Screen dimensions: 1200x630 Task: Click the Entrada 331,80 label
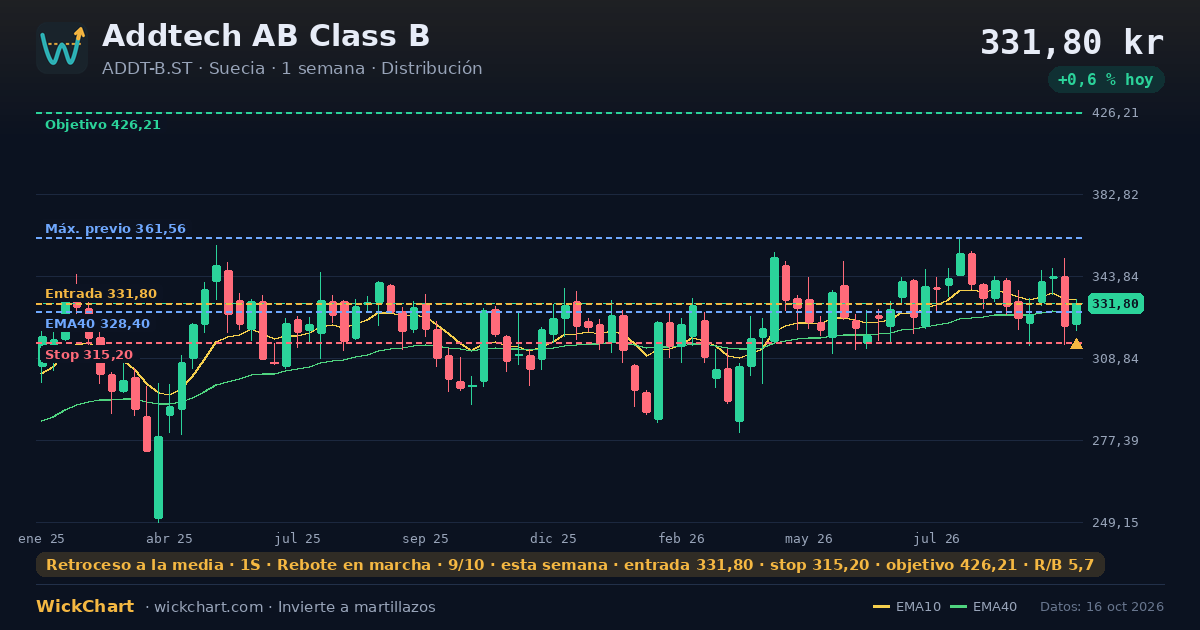[101, 293]
